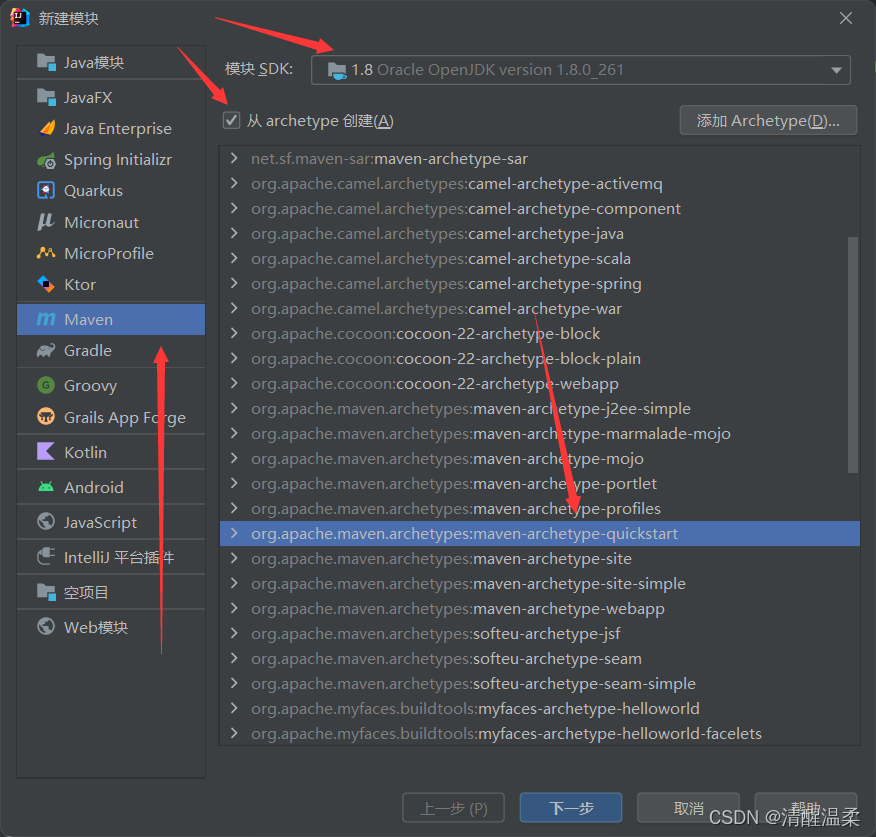Click the MicroProfile icon

pyautogui.click(x=46, y=253)
